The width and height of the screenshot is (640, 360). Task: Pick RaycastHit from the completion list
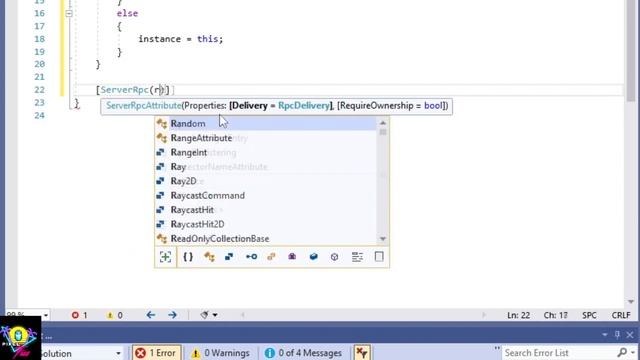click(266, 210)
